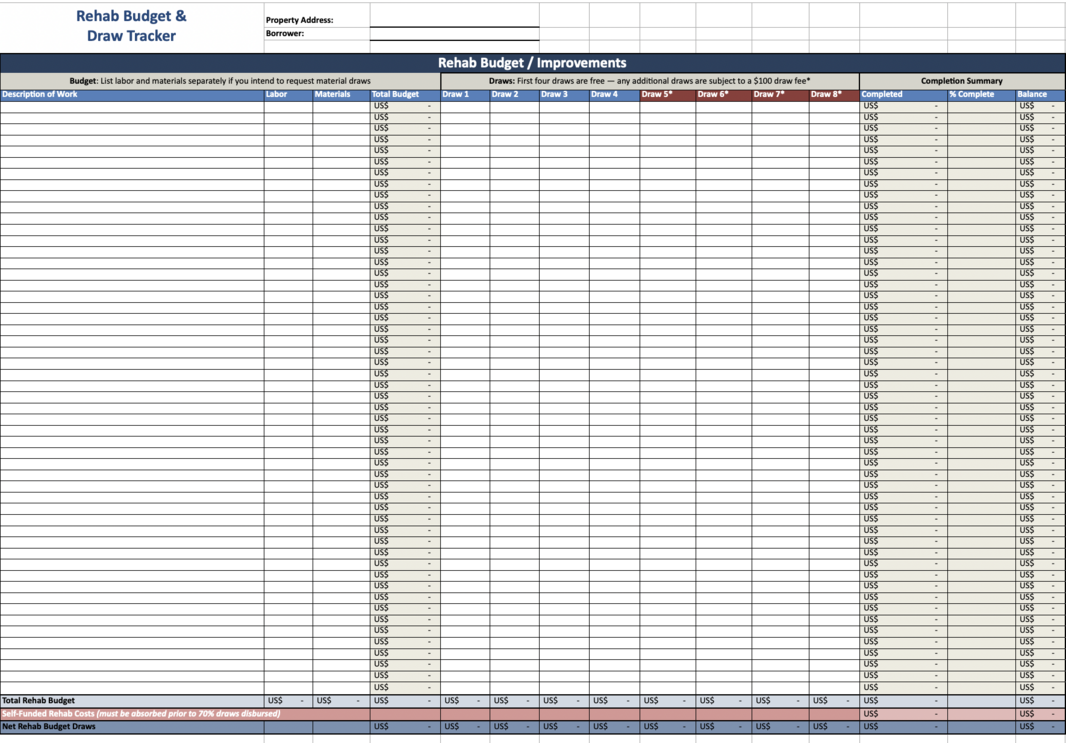Select the Completion Summary section header
This screenshot has height=743, width=1066.
tap(961, 81)
